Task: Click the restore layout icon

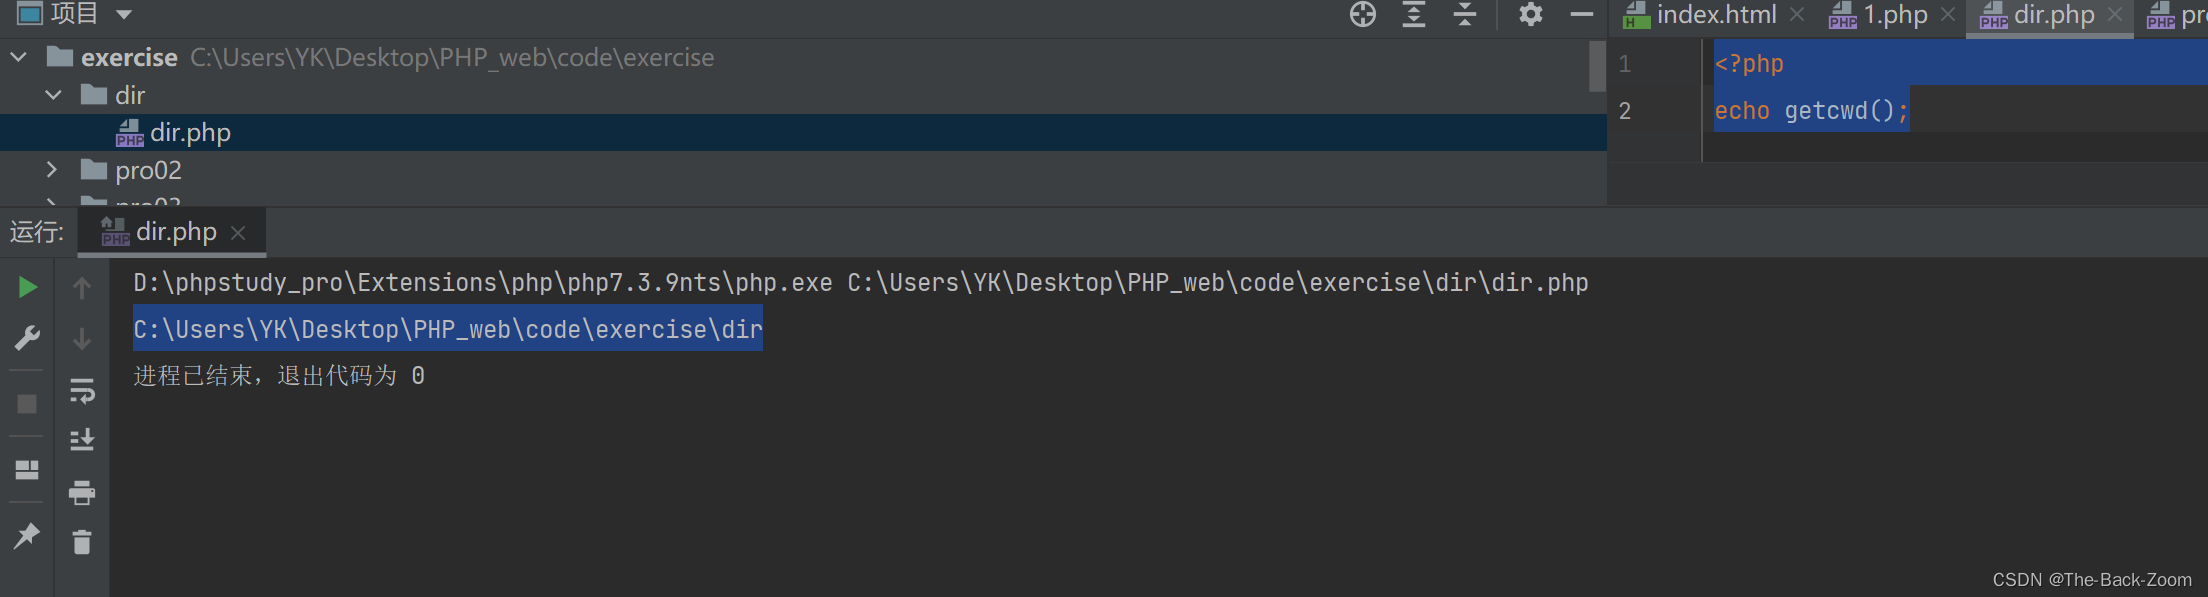Action: pyautogui.click(x=27, y=470)
